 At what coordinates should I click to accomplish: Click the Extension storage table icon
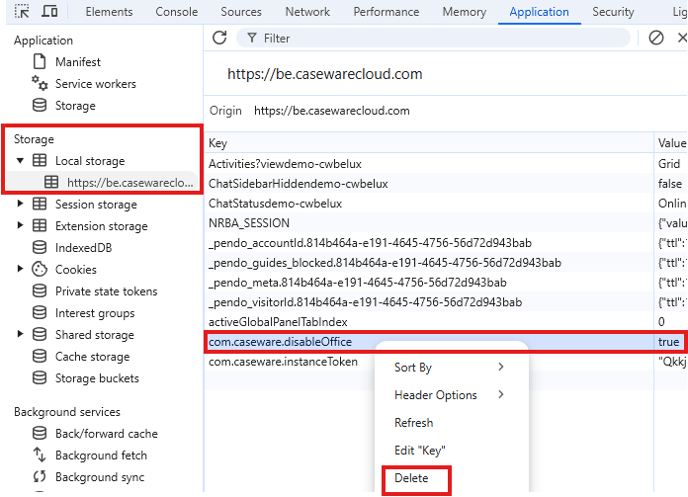tap(39, 225)
